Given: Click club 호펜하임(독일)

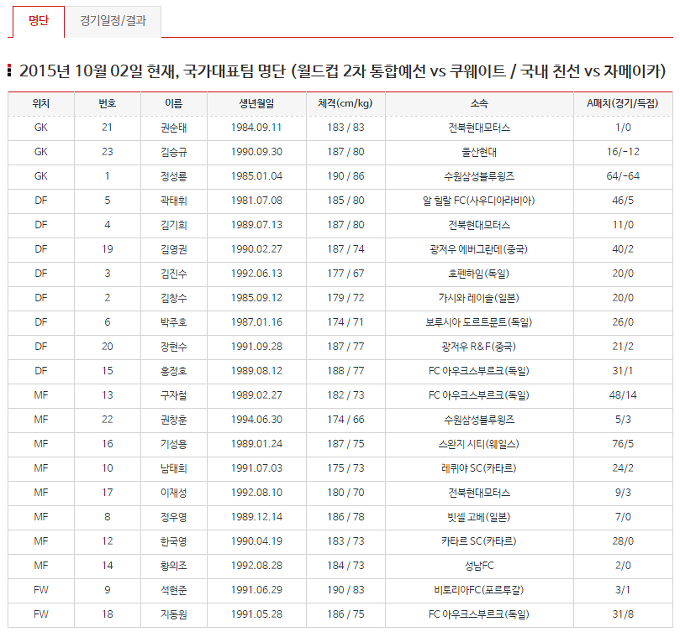Looking at the screenshot, I should tap(479, 274).
